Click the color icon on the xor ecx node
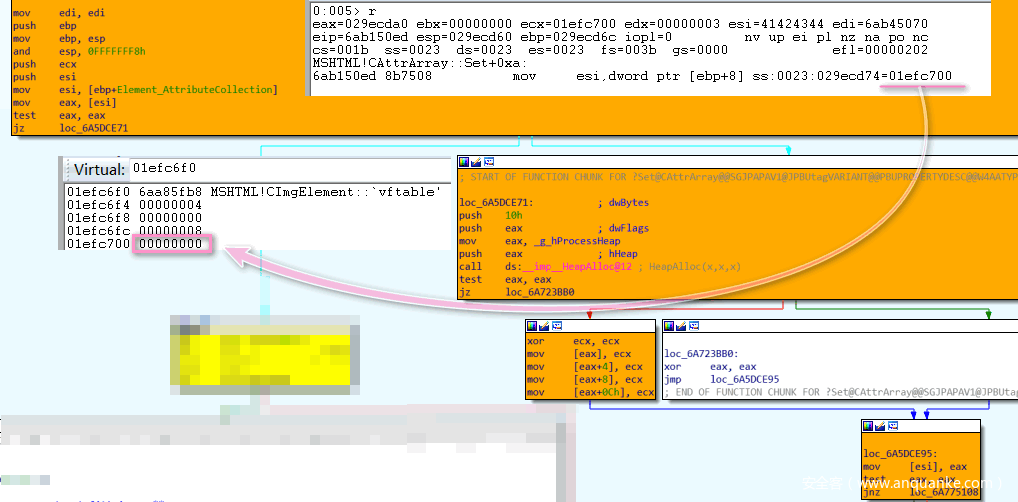1018x502 pixels. 533,326
